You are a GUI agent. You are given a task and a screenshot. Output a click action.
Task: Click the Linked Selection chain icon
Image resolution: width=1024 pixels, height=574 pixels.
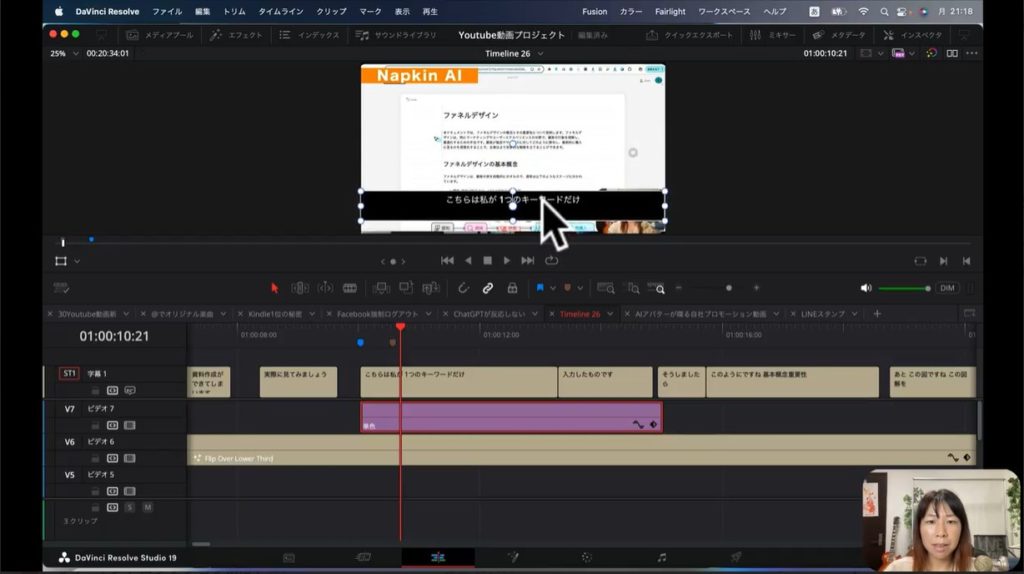pos(488,288)
